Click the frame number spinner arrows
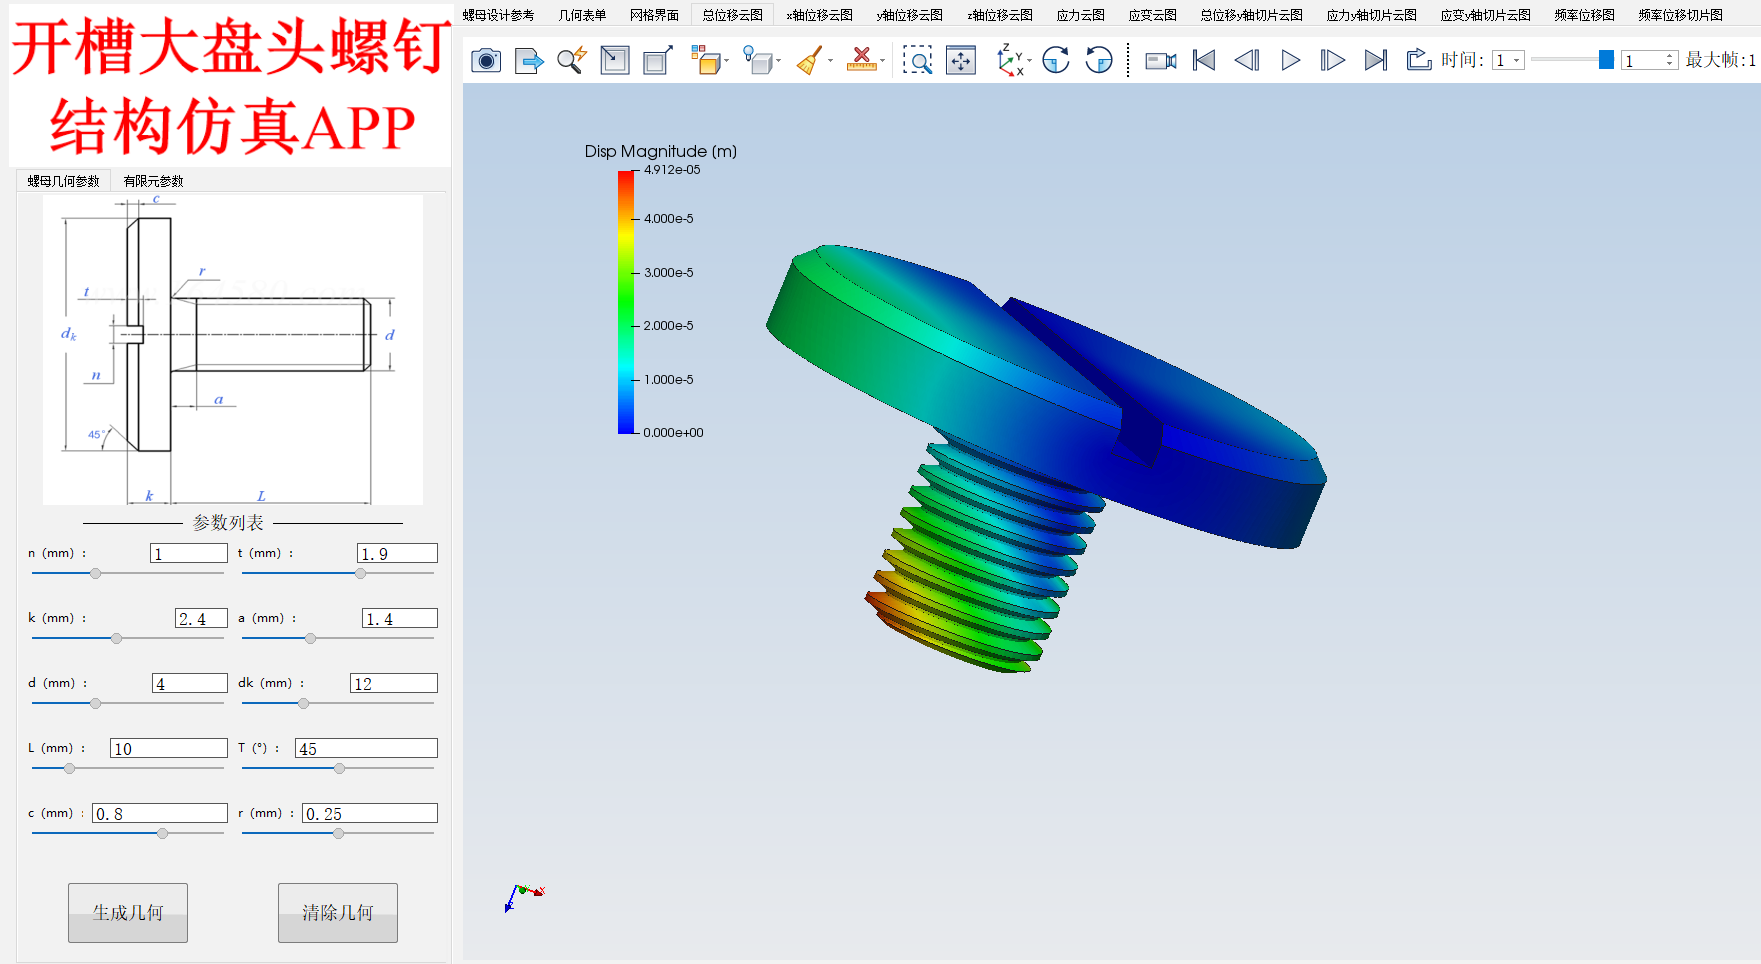1761x964 pixels. (x=1670, y=61)
